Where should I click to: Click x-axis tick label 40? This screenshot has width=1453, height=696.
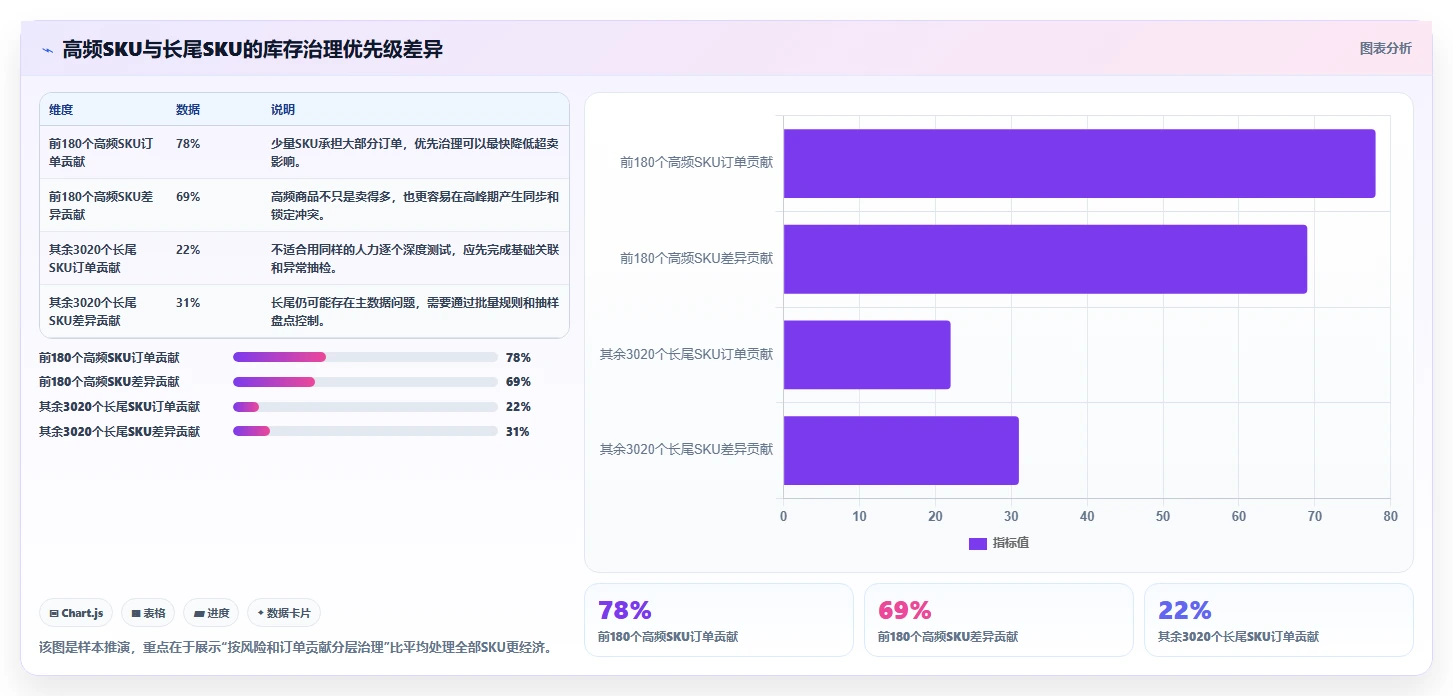pos(1087,516)
